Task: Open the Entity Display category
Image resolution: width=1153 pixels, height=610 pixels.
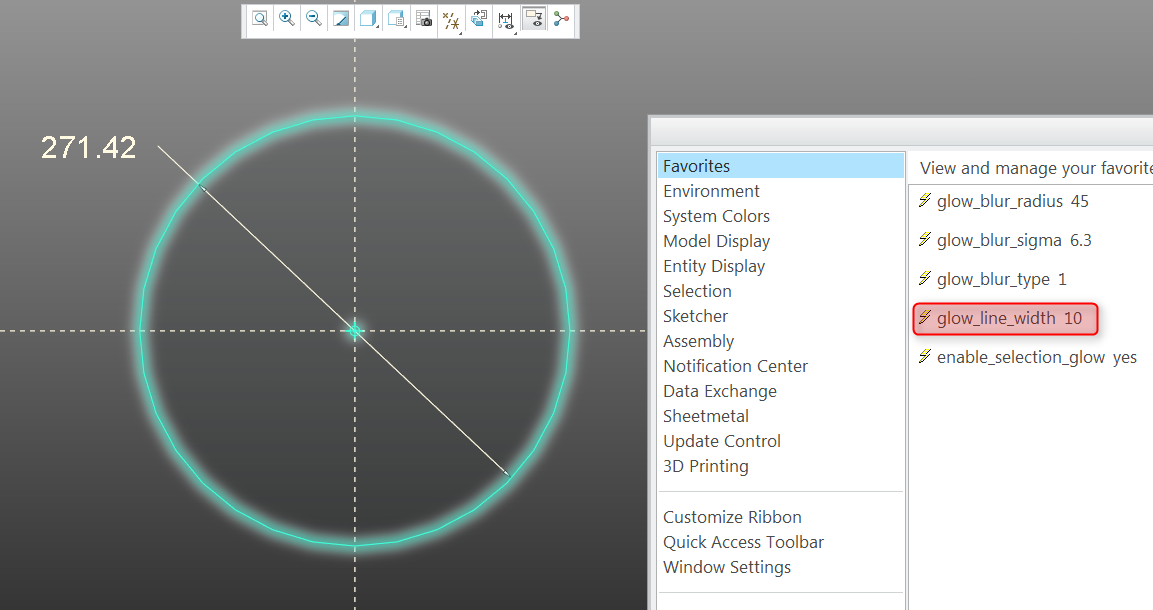Action: point(714,266)
